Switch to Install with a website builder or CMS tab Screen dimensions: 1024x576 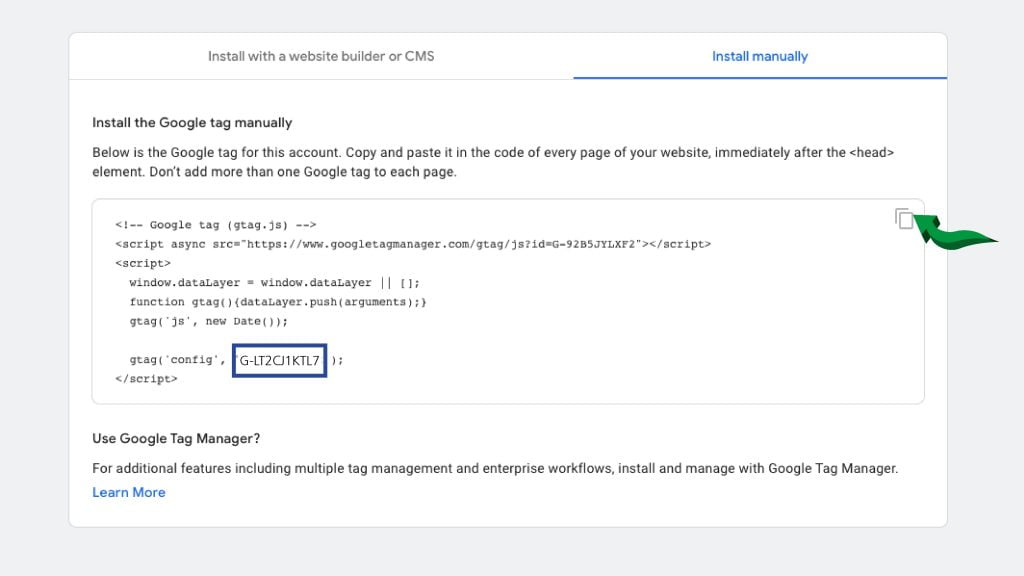click(x=321, y=56)
